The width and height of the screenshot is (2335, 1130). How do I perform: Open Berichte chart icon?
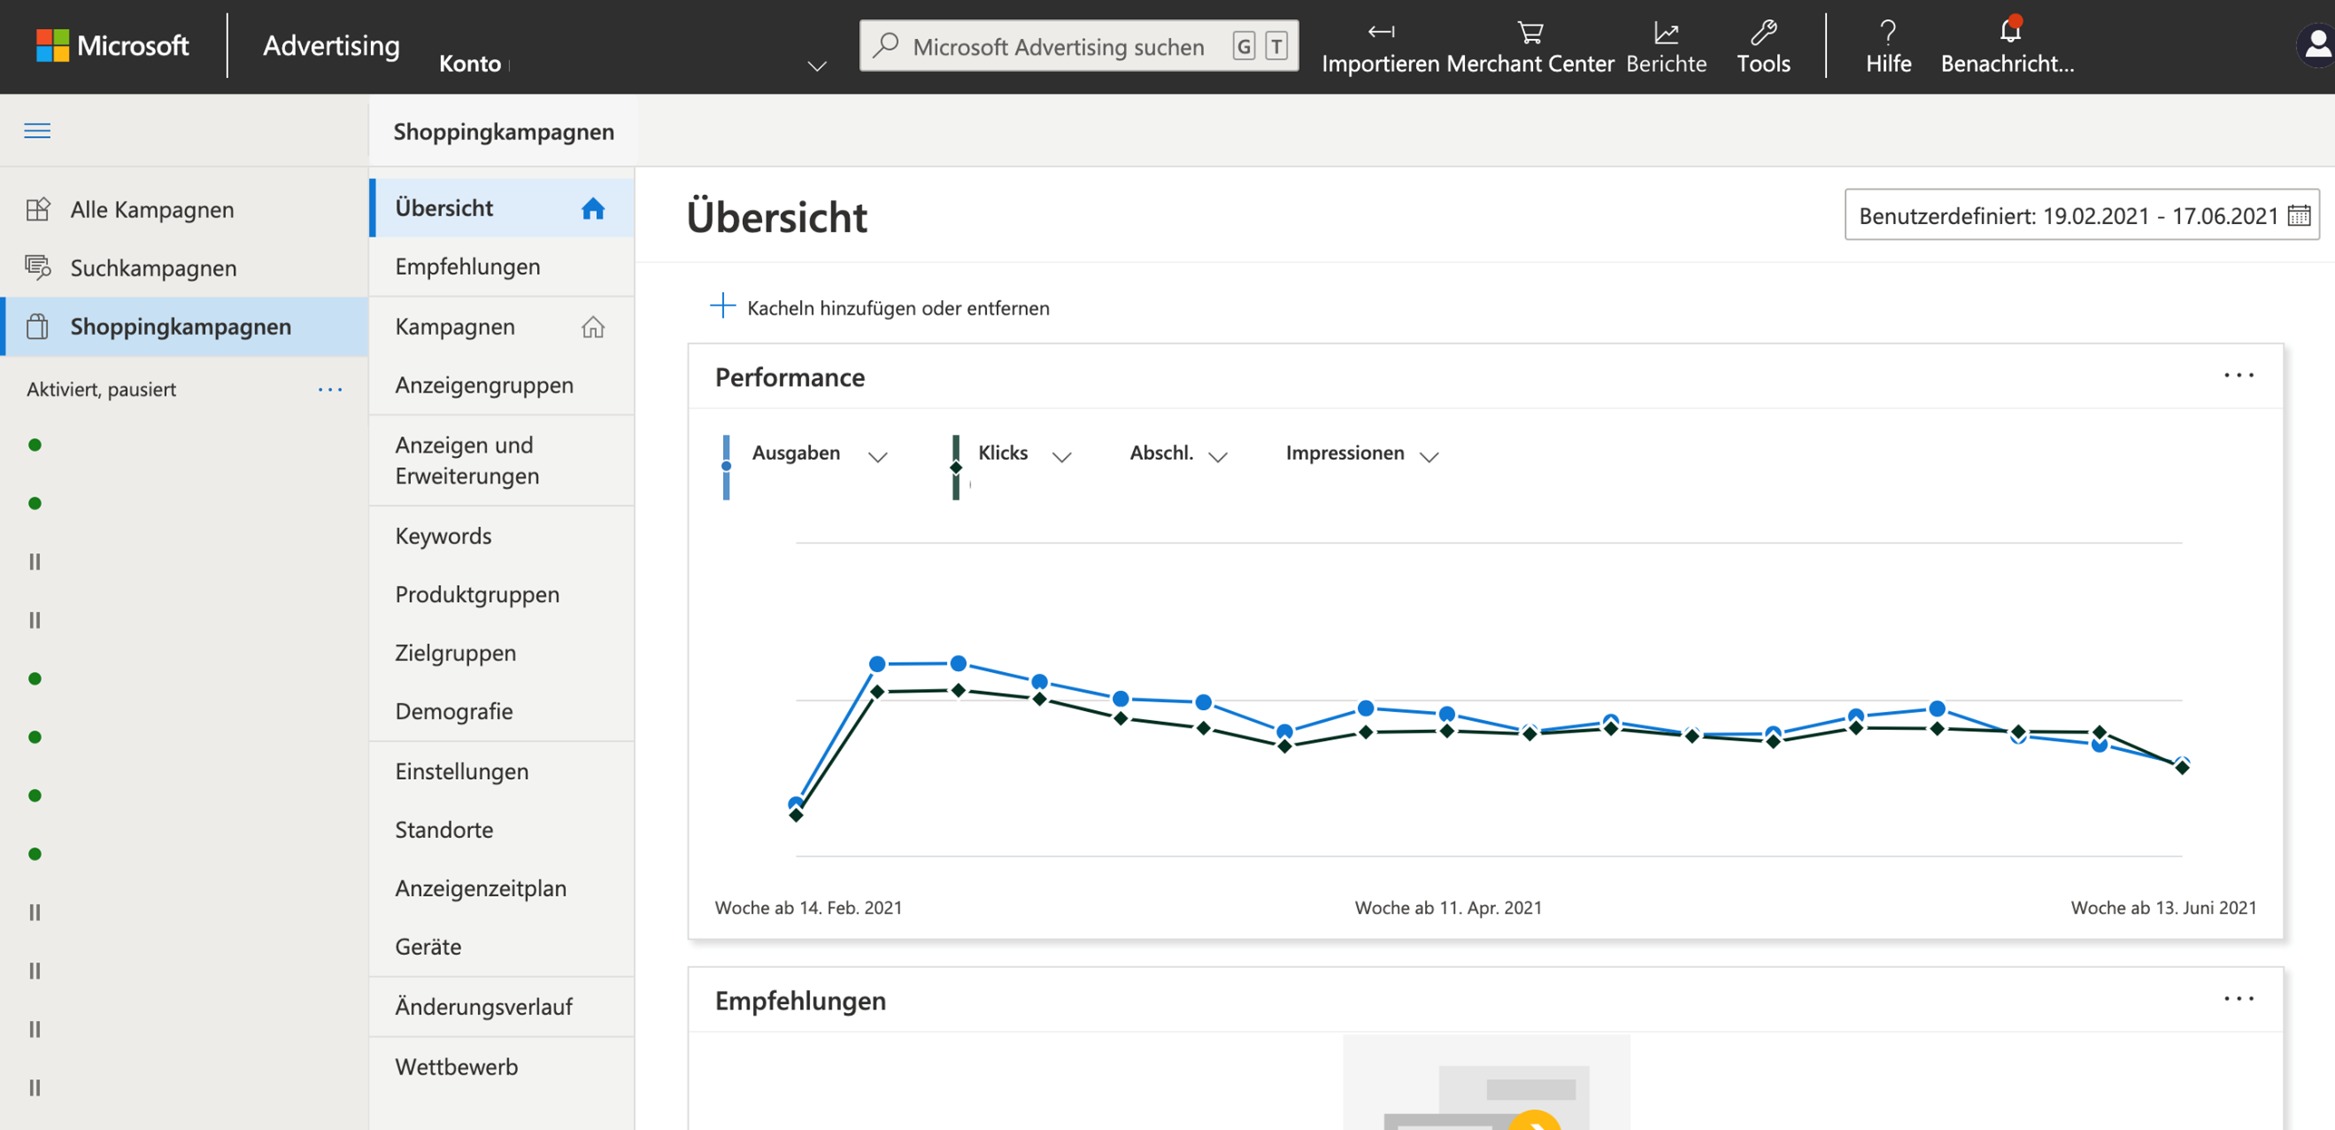pyautogui.click(x=1666, y=33)
